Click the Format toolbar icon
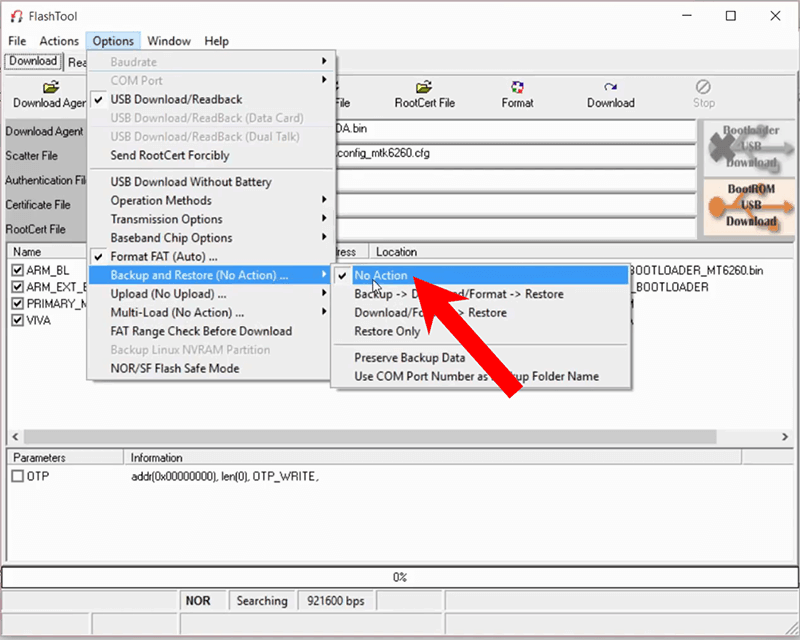800x640 pixels. coord(517,87)
